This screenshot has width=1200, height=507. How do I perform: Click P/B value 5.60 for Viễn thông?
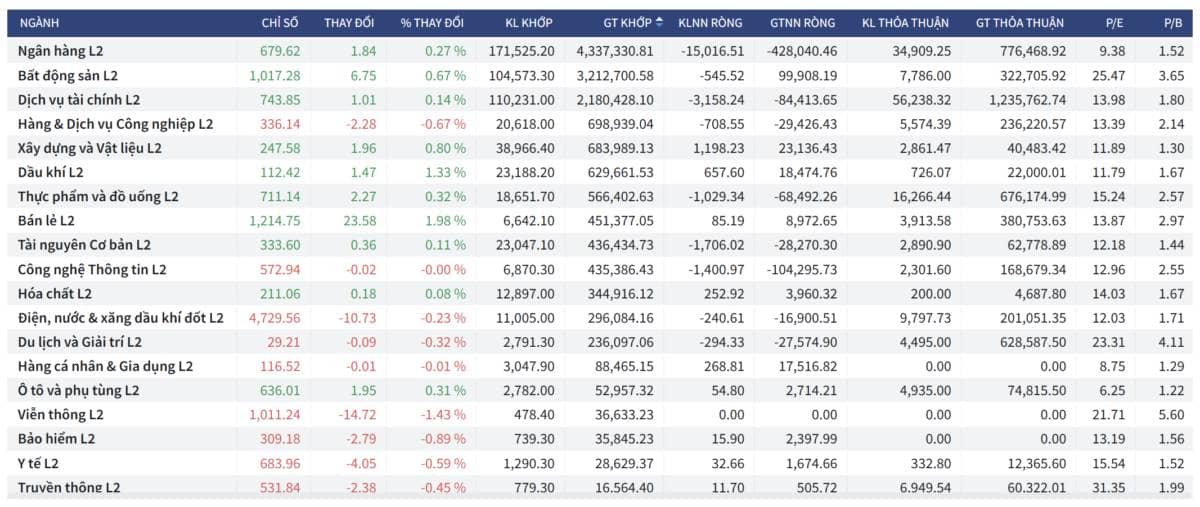[1171, 414]
